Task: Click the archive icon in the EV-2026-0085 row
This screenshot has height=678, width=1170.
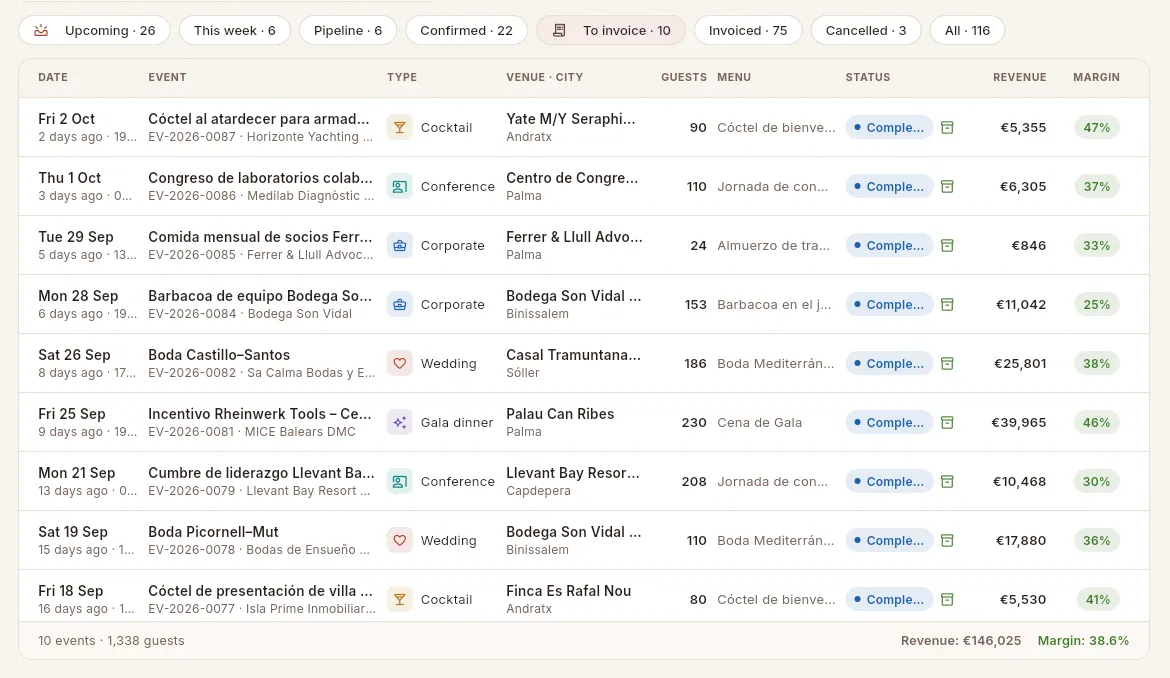Action: point(947,245)
